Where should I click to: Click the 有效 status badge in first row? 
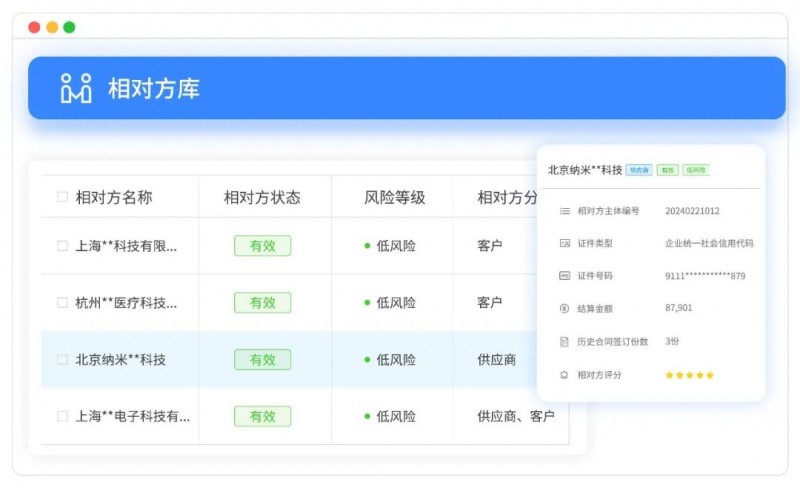tap(262, 246)
